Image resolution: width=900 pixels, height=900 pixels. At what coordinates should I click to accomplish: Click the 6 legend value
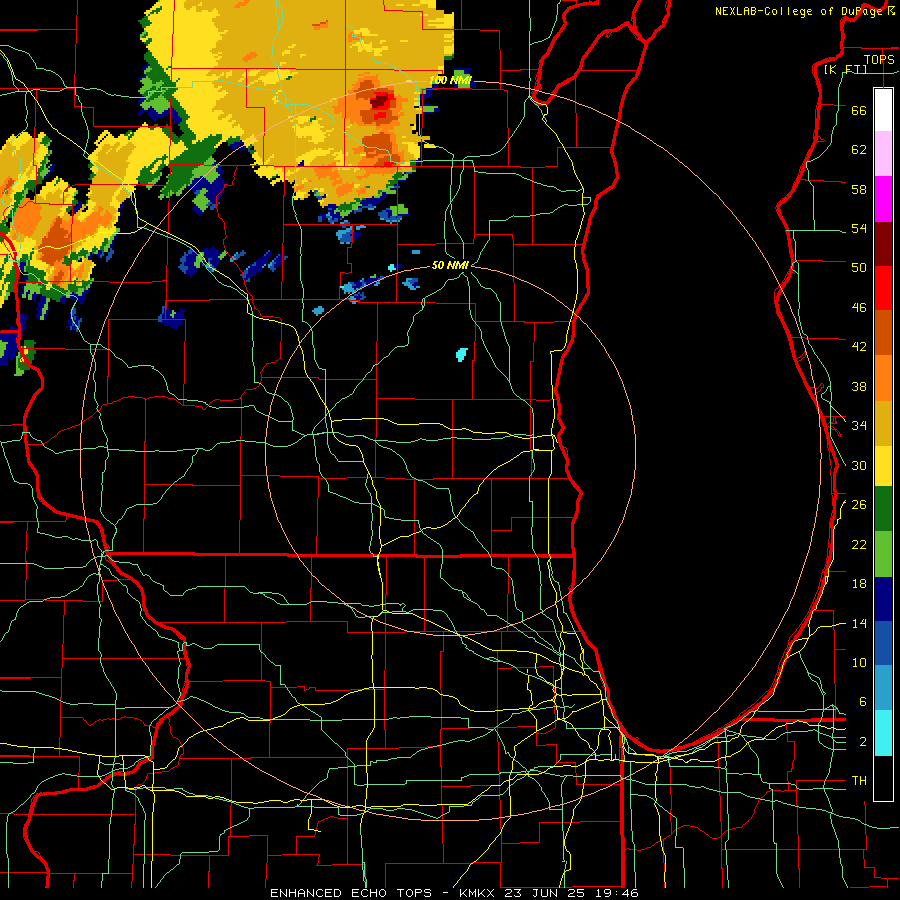click(862, 701)
